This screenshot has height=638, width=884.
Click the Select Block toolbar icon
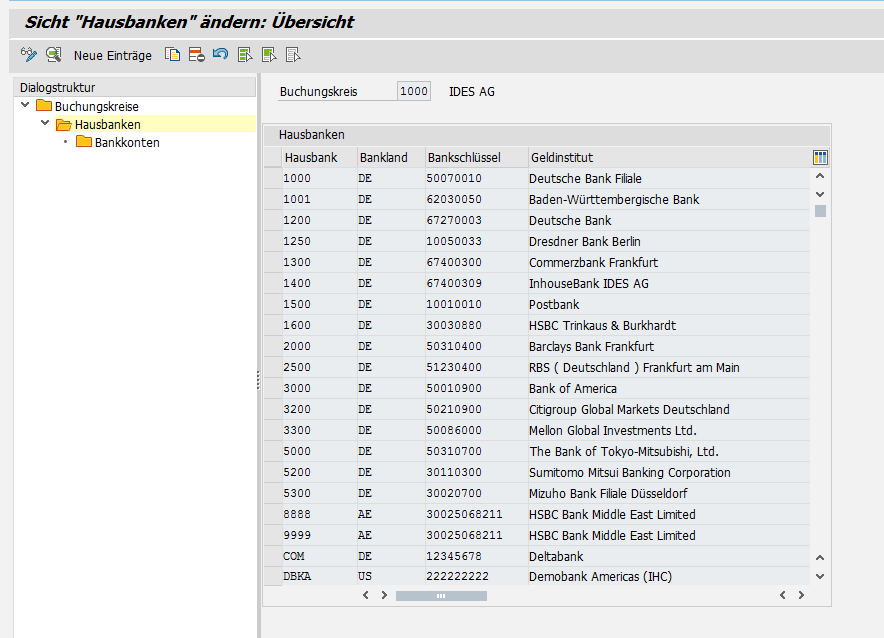pos(269,55)
